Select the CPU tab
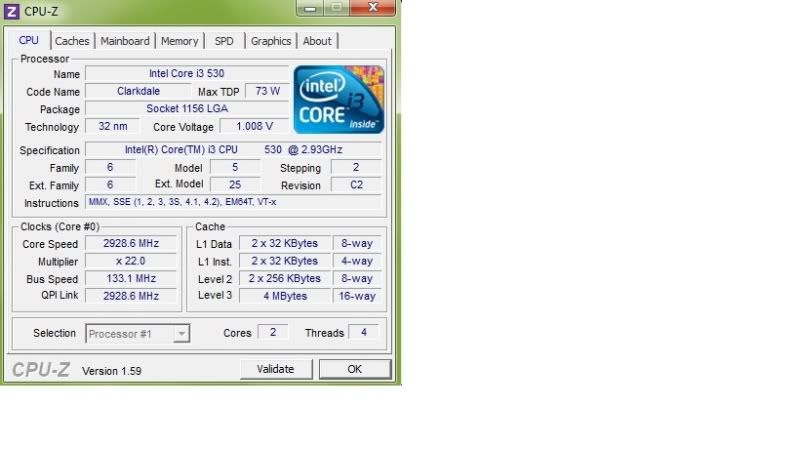This screenshot has height=449, width=799. click(29, 40)
